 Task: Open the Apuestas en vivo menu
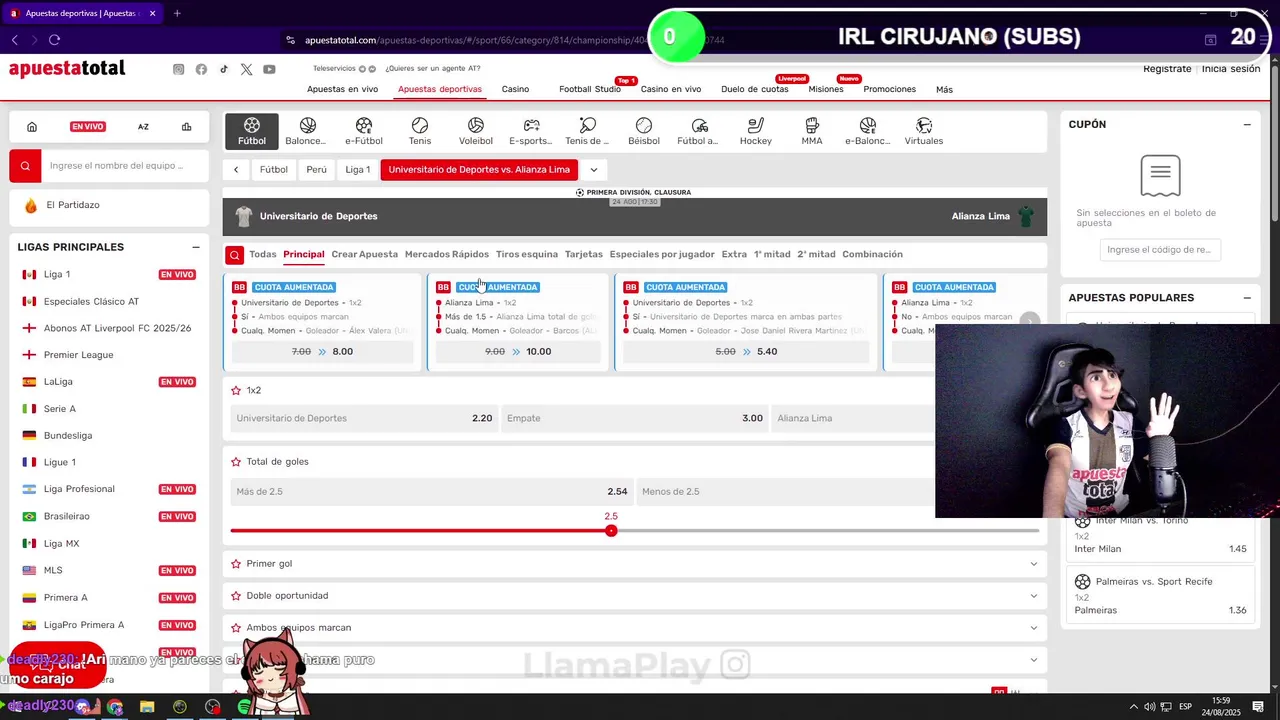[342, 89]
